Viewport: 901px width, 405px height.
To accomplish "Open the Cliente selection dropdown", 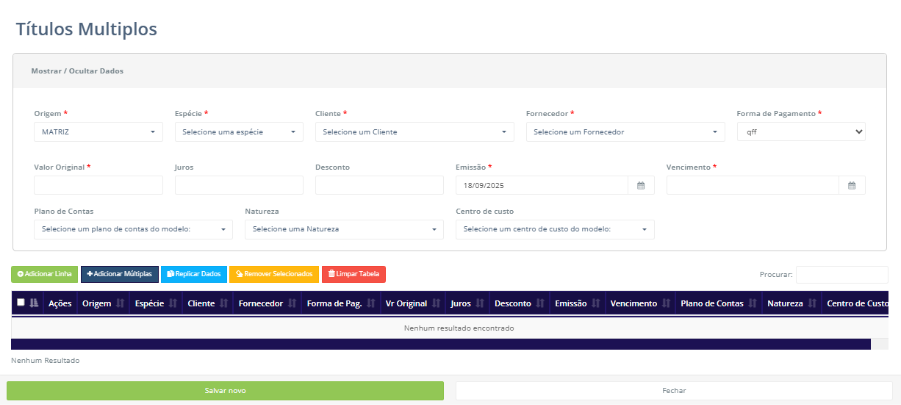I will point(414,132).
